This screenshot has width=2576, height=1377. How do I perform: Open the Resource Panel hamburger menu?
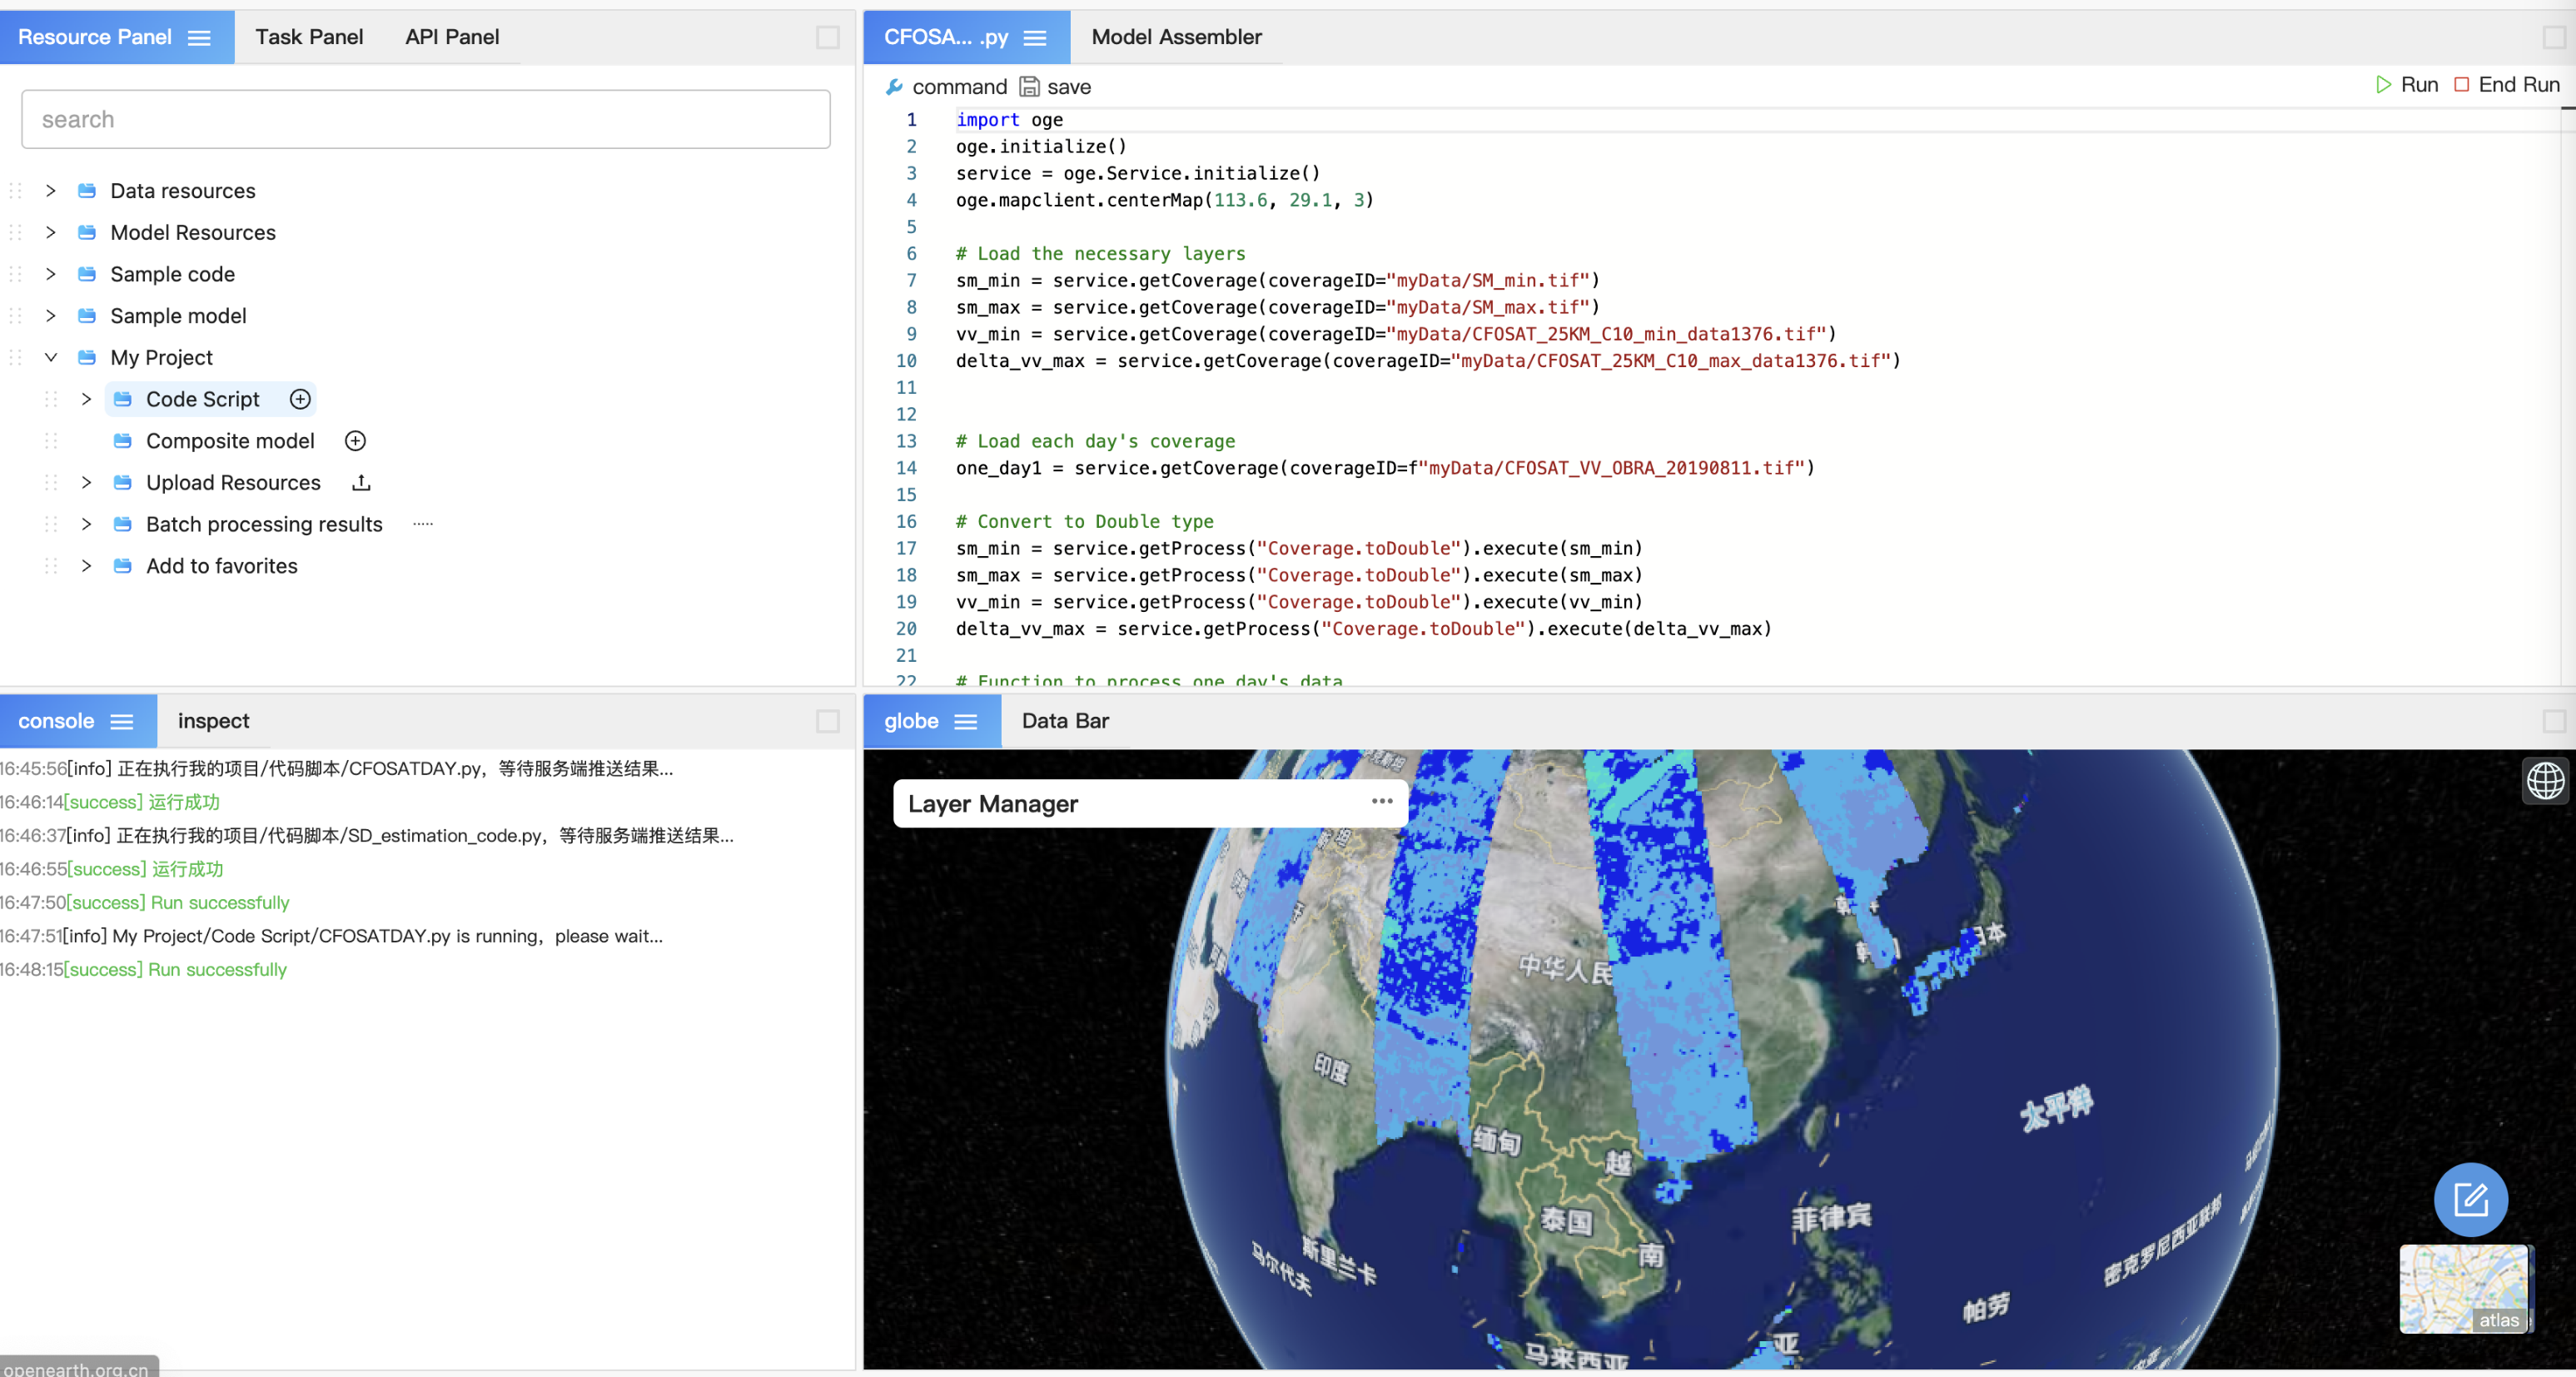coord(199,38)
